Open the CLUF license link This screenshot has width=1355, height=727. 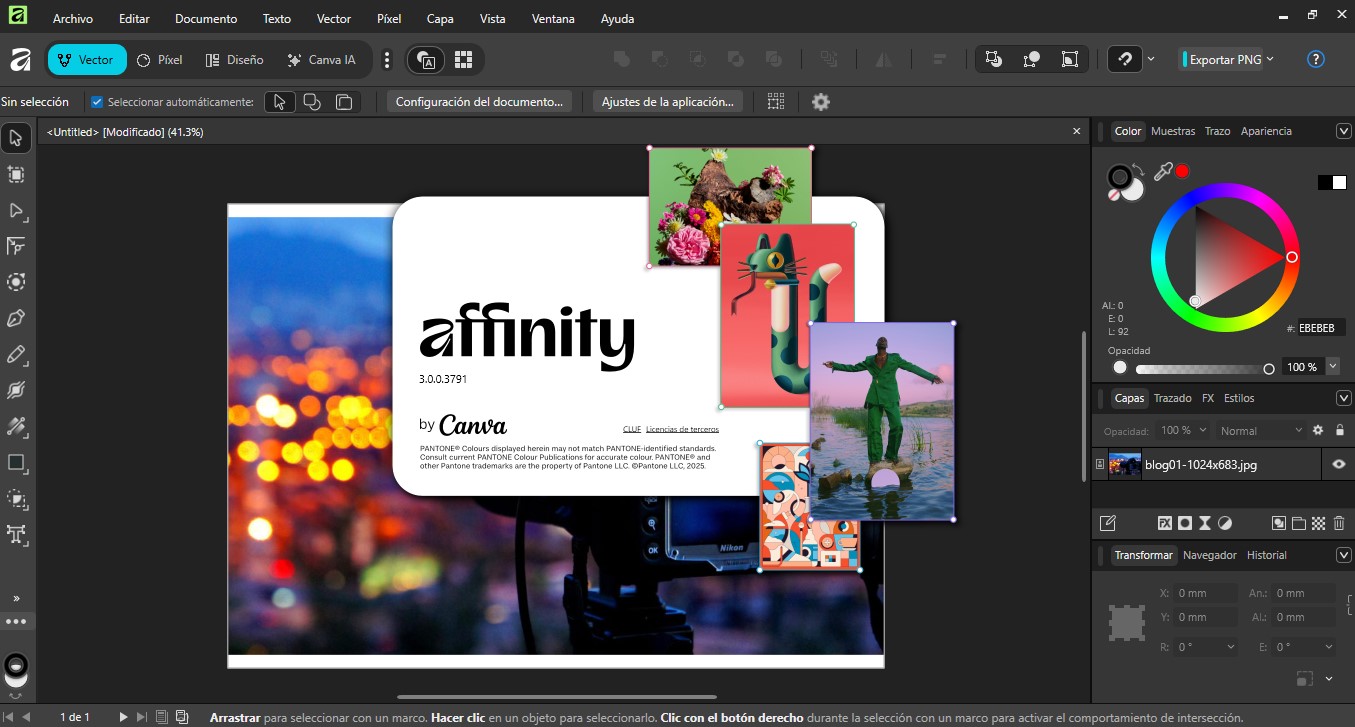pyautogui.click(x=632, y=428)
